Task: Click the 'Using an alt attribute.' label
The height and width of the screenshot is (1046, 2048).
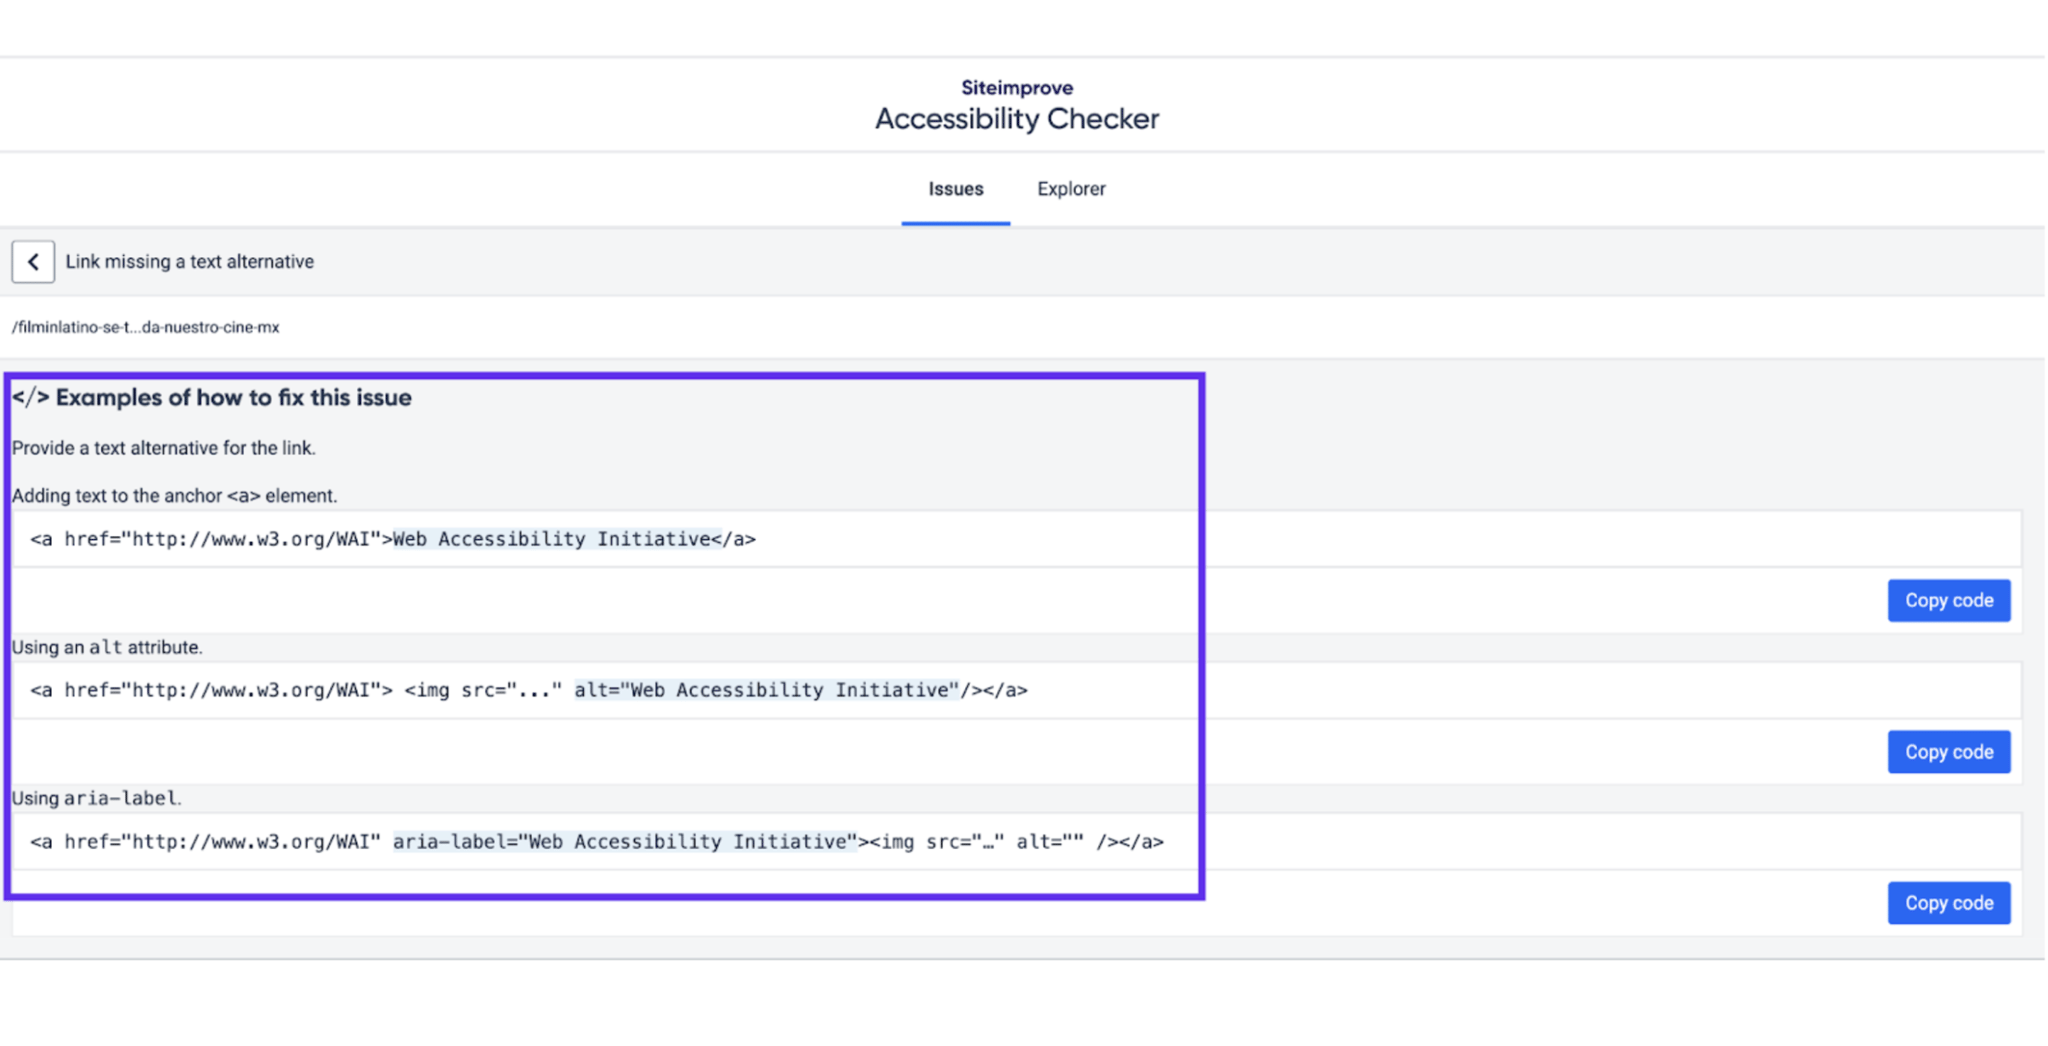Action: pos(107,647)
